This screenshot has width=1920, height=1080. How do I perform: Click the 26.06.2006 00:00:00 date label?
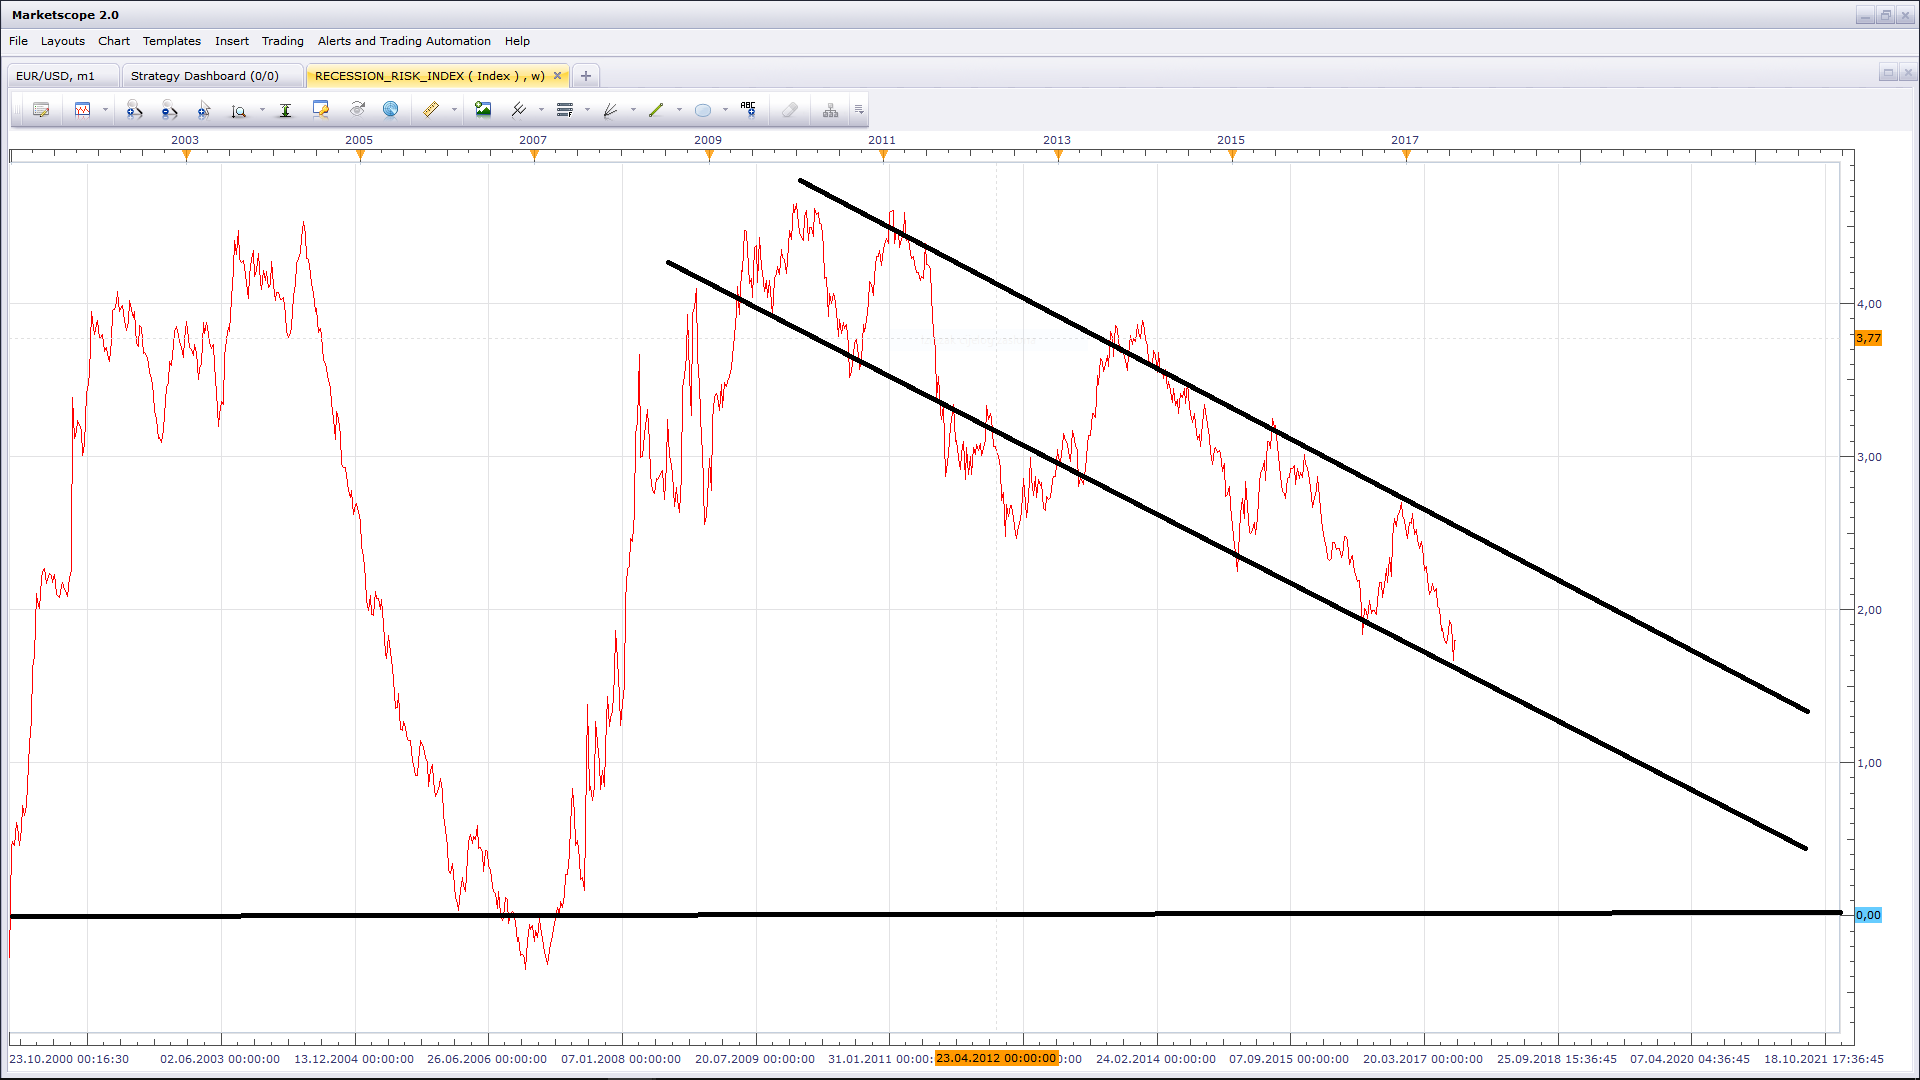coord(487,1059)
